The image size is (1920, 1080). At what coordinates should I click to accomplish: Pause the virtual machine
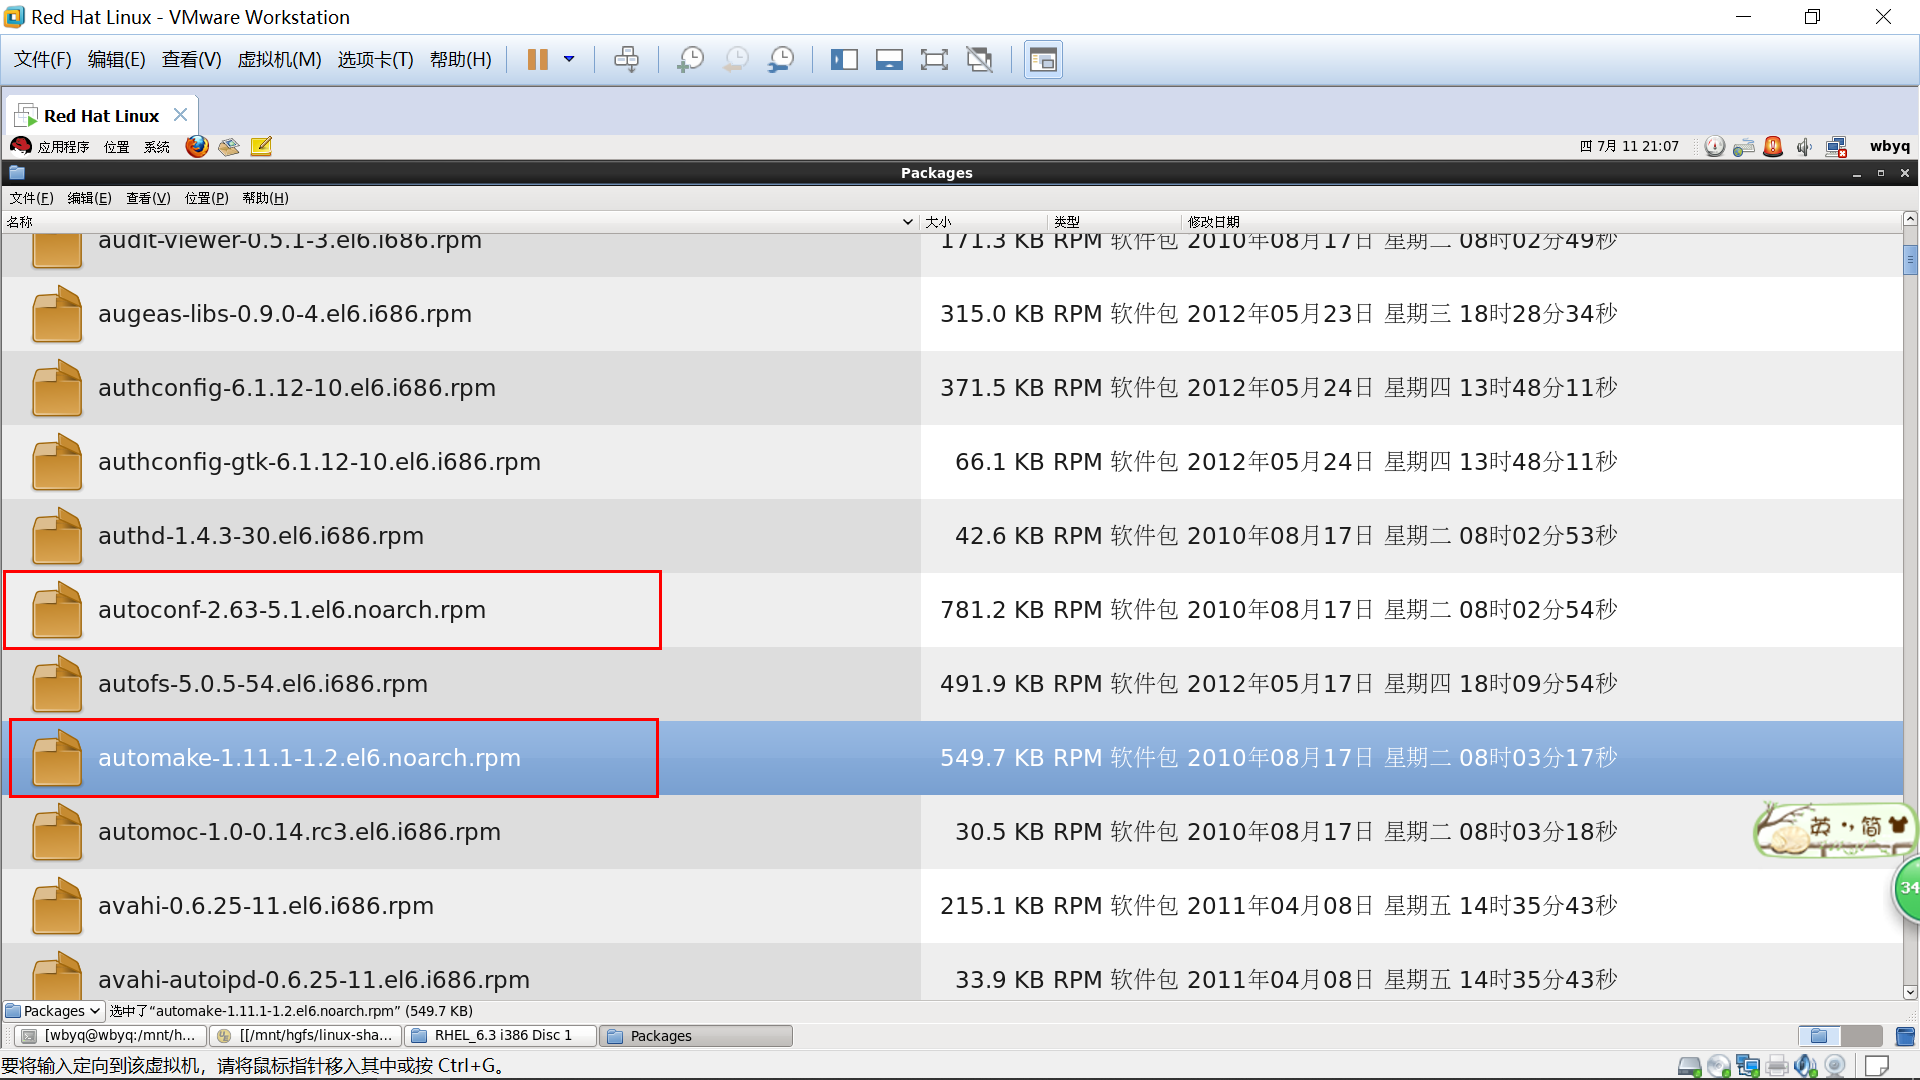(537, 60)
